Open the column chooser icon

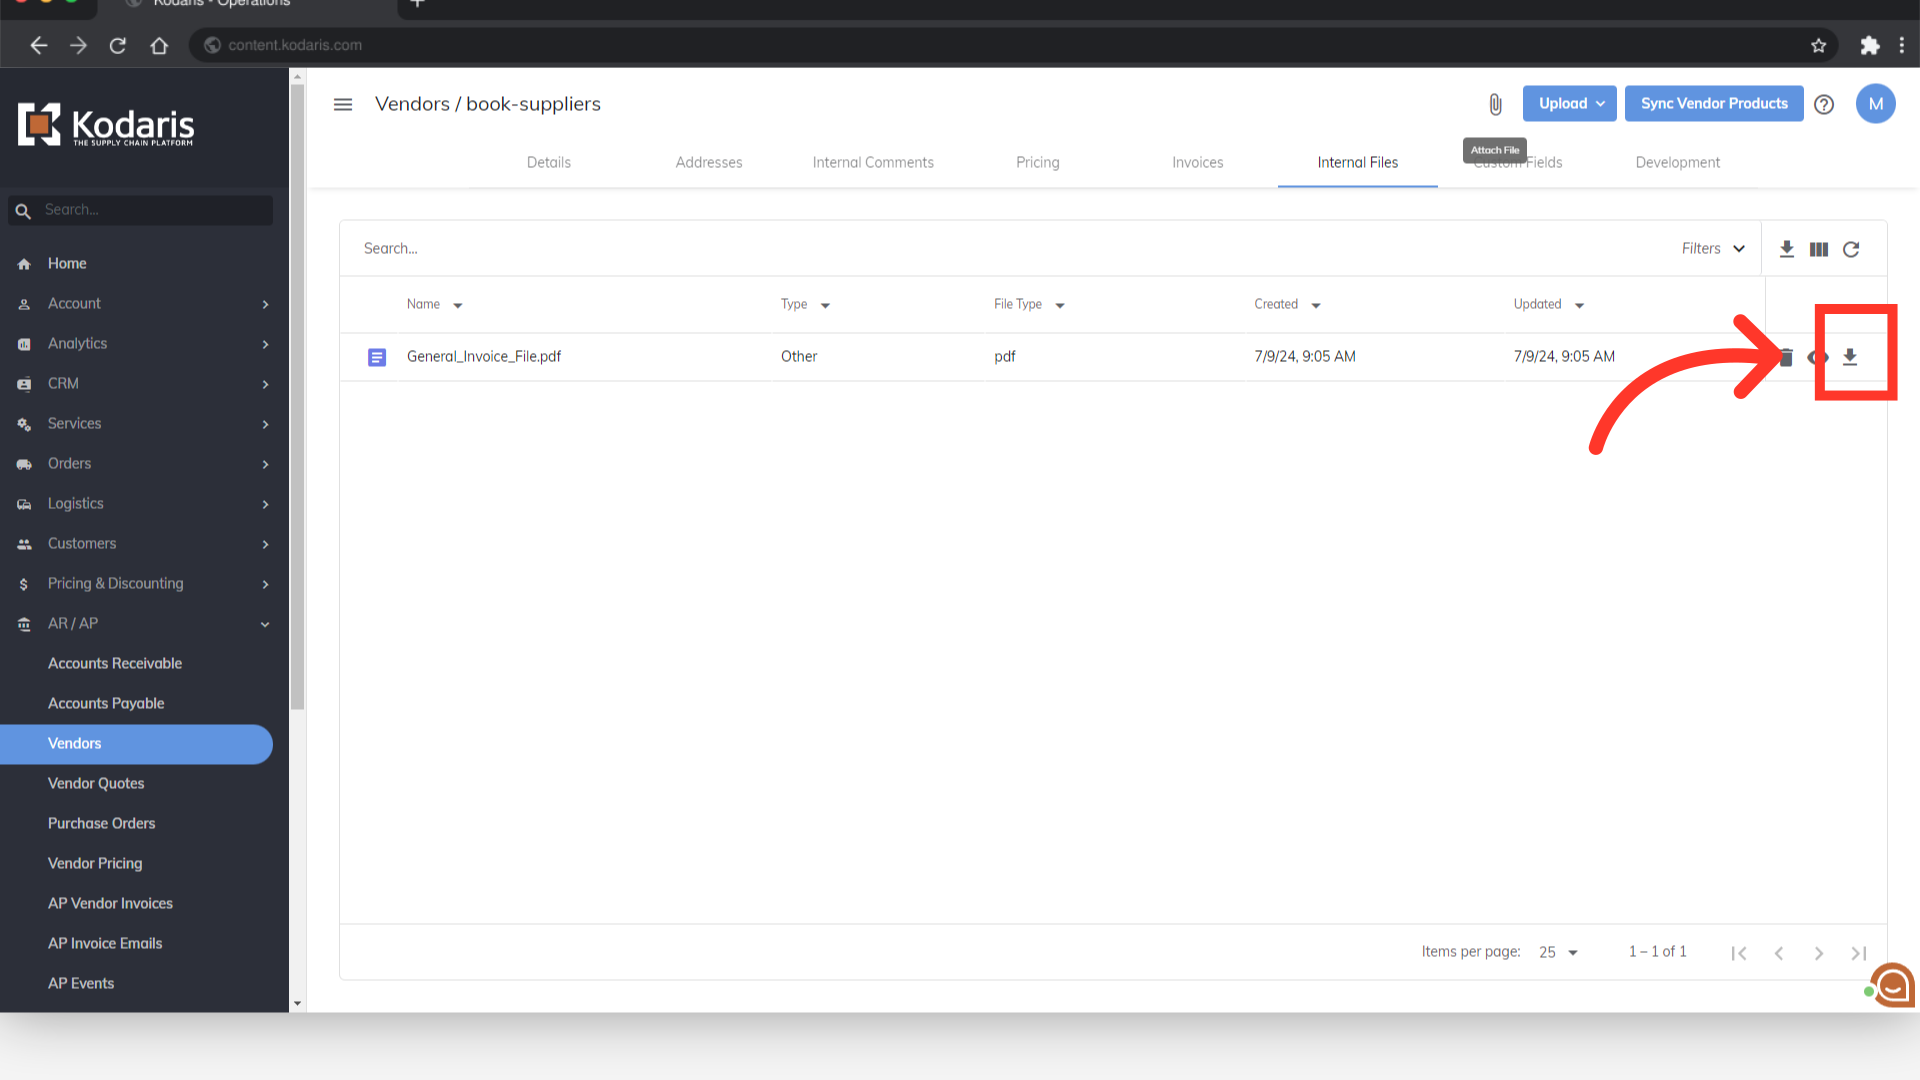click(1819, 249)
